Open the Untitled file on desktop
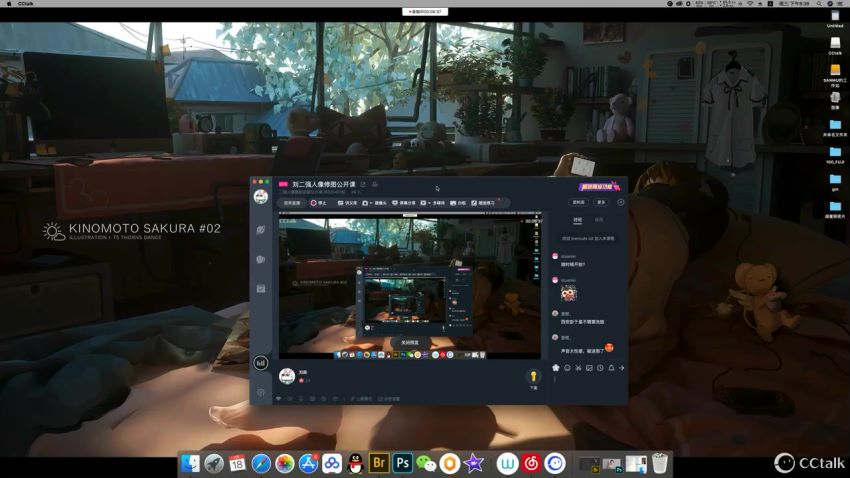Viewport: 850px width, 478px height. coord(835,20)
